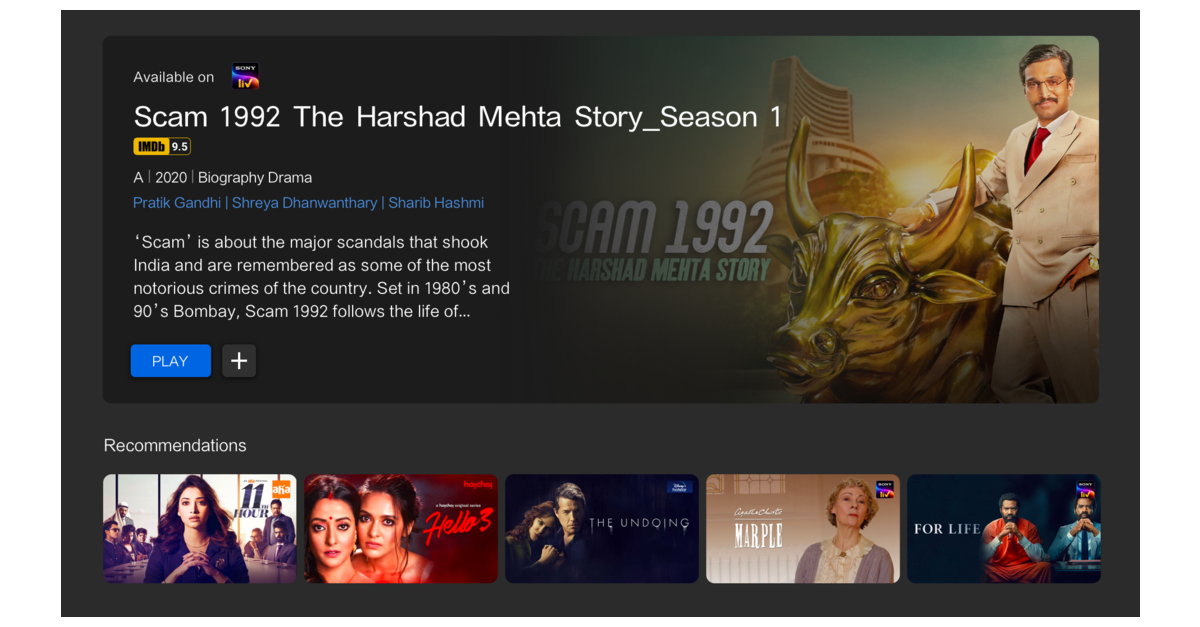
Task: Click the Sony LIV logo on For Life thumbnail
Action: click(1085, 489)
